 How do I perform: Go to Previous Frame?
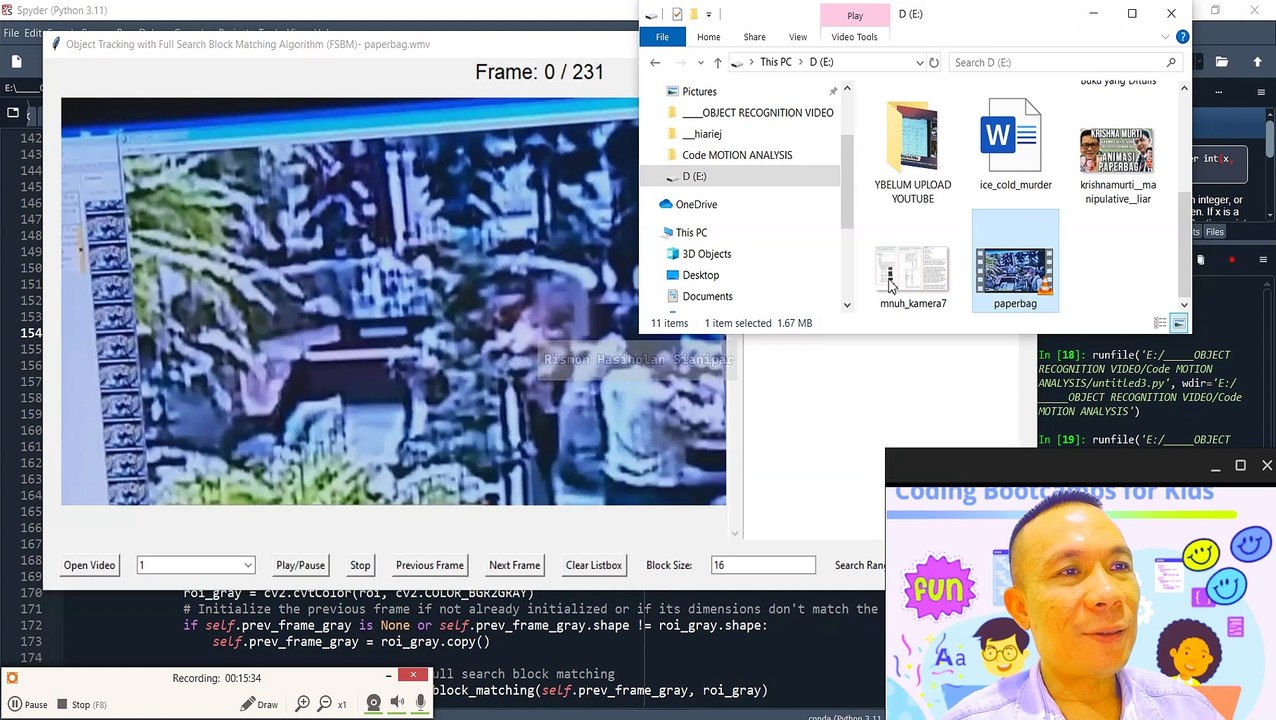(x=429, y=565)
